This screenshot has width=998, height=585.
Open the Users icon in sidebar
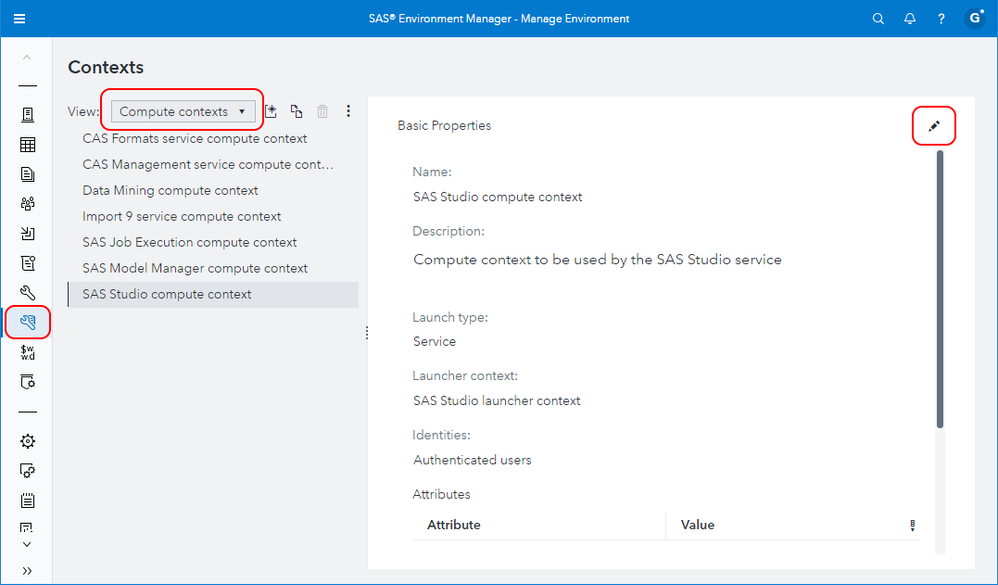28,204
